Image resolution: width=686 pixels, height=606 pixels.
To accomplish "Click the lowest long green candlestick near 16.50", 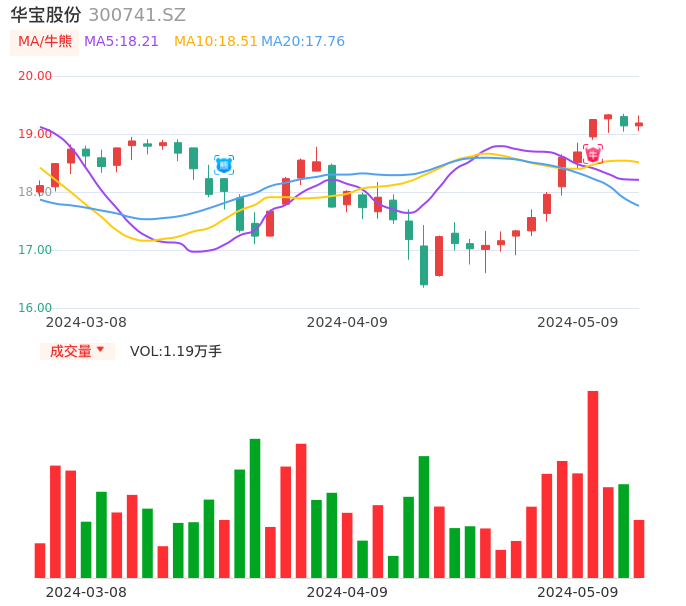I will click(424, 265).
